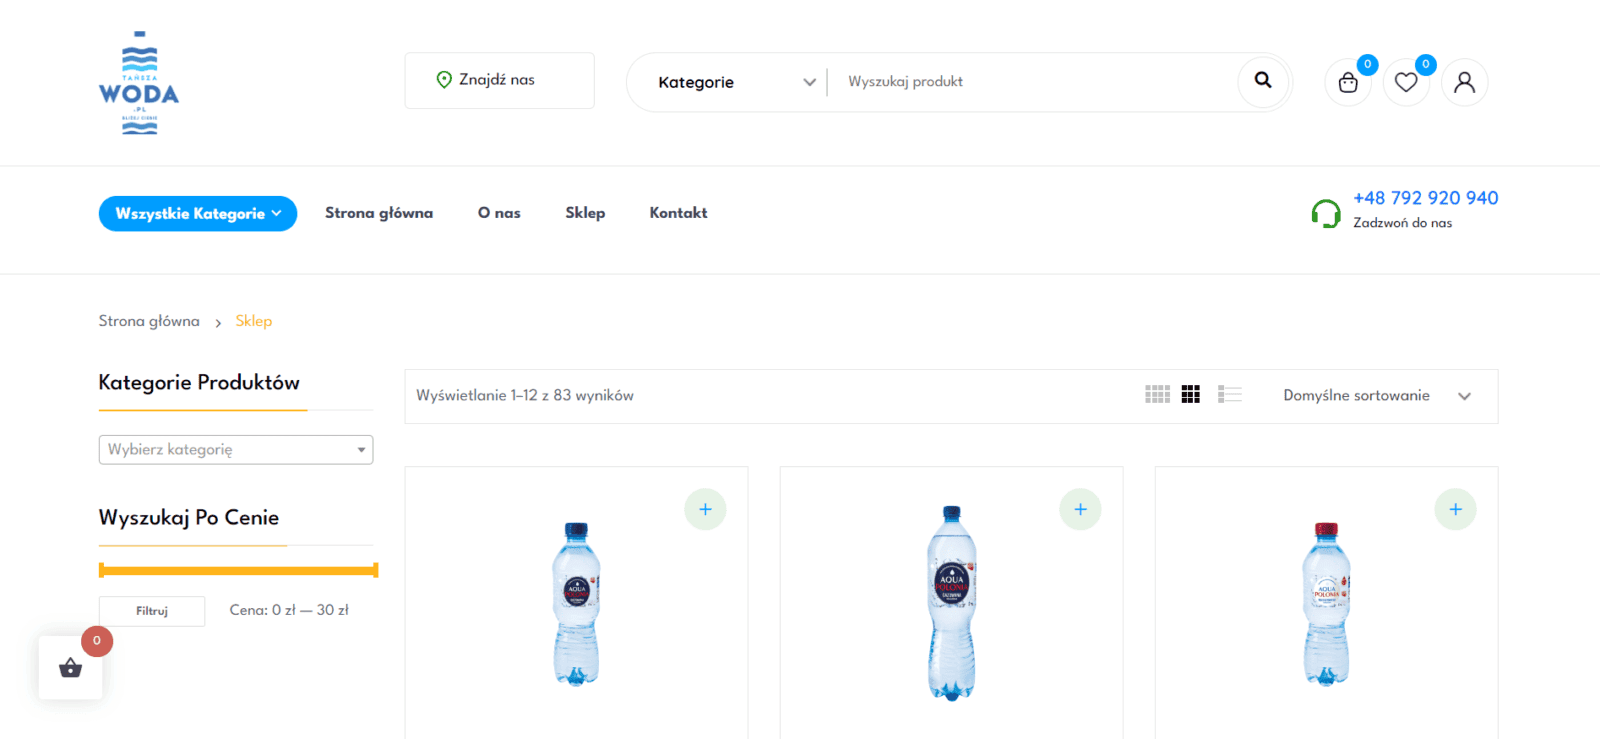
Task: Open floating basket widget at bottom-left
Action: [x=70, y=667]
